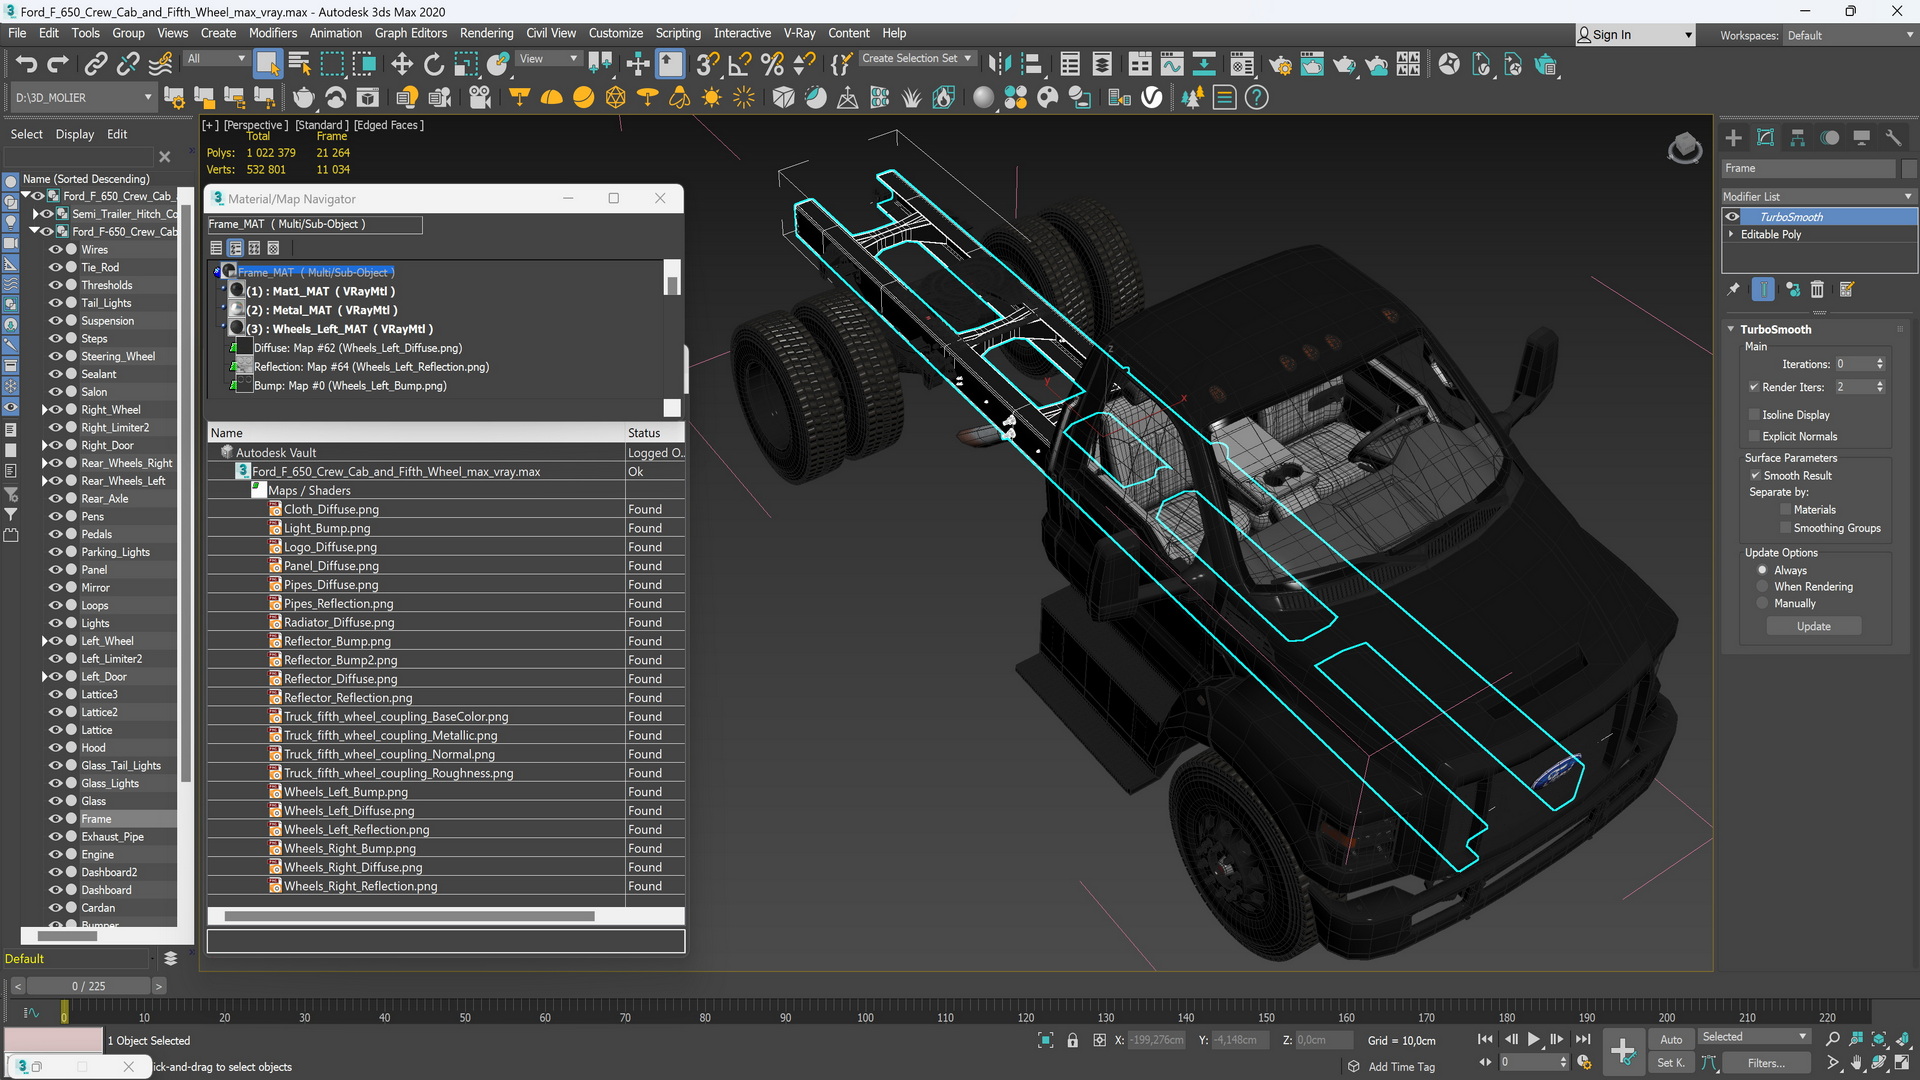Viewport: 1920px width, 1080px height.
Task: Enable Isoline Display checkbox
Action: pos(1754,415)
